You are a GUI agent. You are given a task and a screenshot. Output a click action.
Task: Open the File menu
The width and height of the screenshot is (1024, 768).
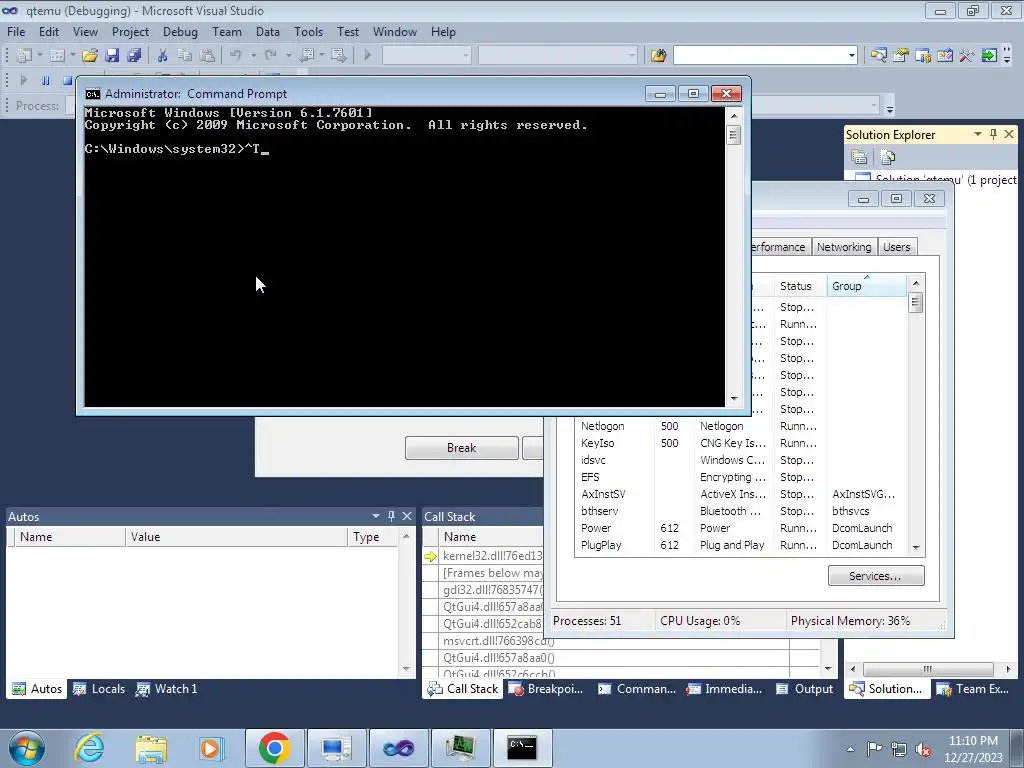tap(16, 32)
